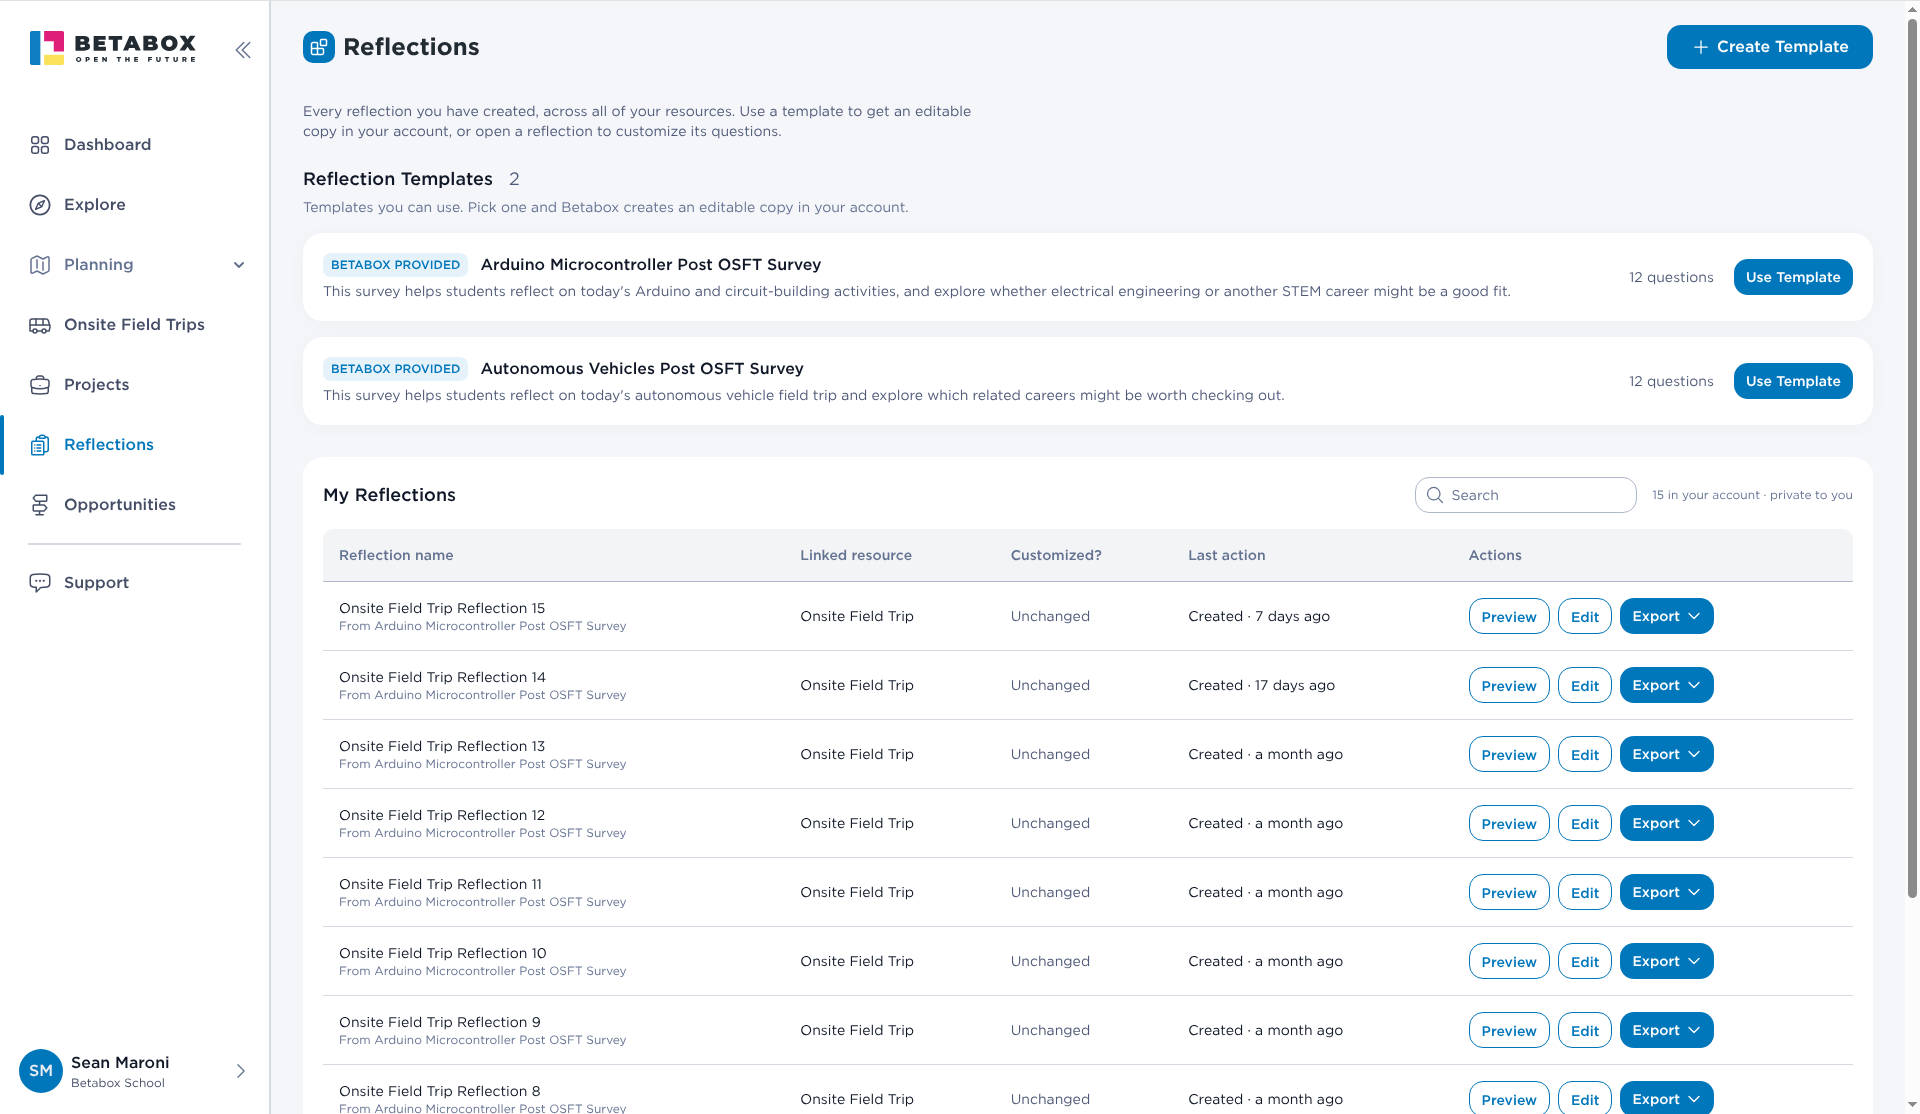Screen dimensions: 1920x1114
Task: Click the Planning map icon
Action: (40, 265)
